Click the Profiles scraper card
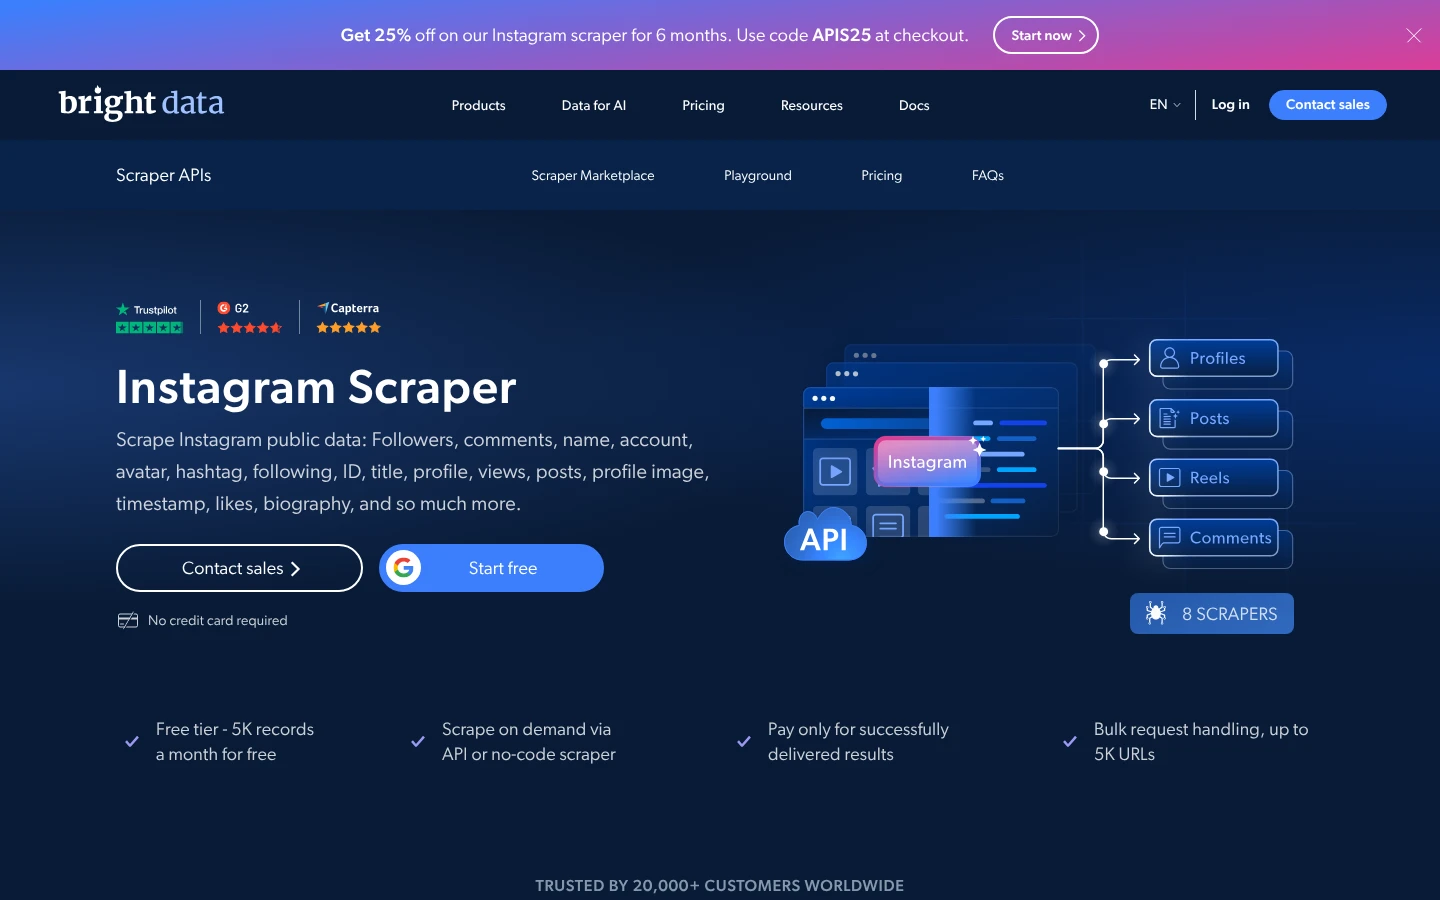This screenshot has height=900, width=1440. tap(1214, 358)
